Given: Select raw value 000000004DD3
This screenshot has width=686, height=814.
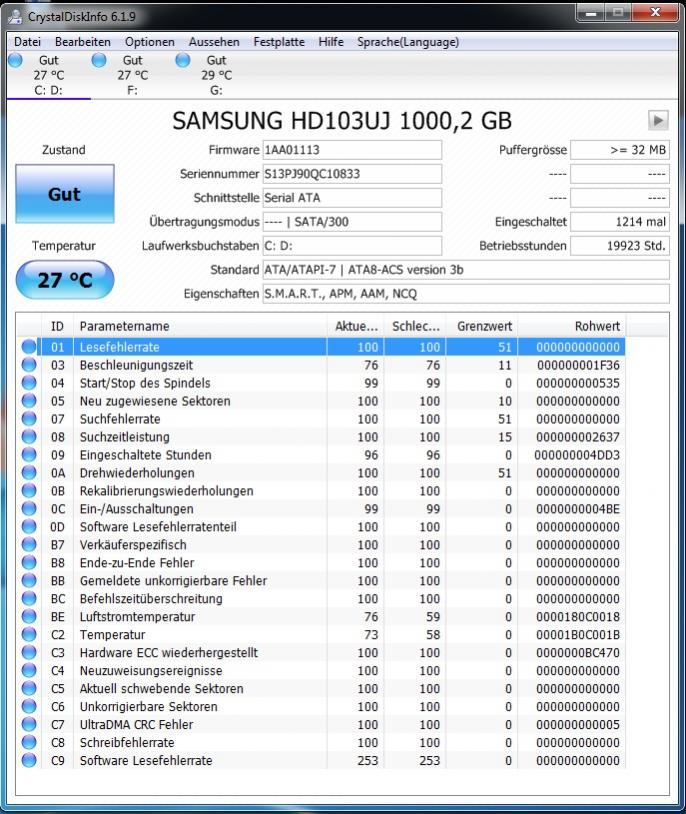Looking at the screenshot, I should 577,455.
